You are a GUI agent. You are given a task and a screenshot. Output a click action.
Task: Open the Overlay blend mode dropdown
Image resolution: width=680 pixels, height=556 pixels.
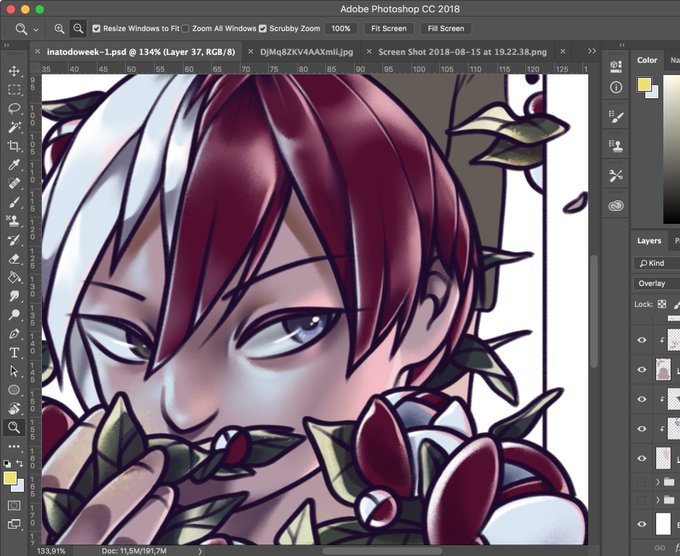click(x=657, y=283)
